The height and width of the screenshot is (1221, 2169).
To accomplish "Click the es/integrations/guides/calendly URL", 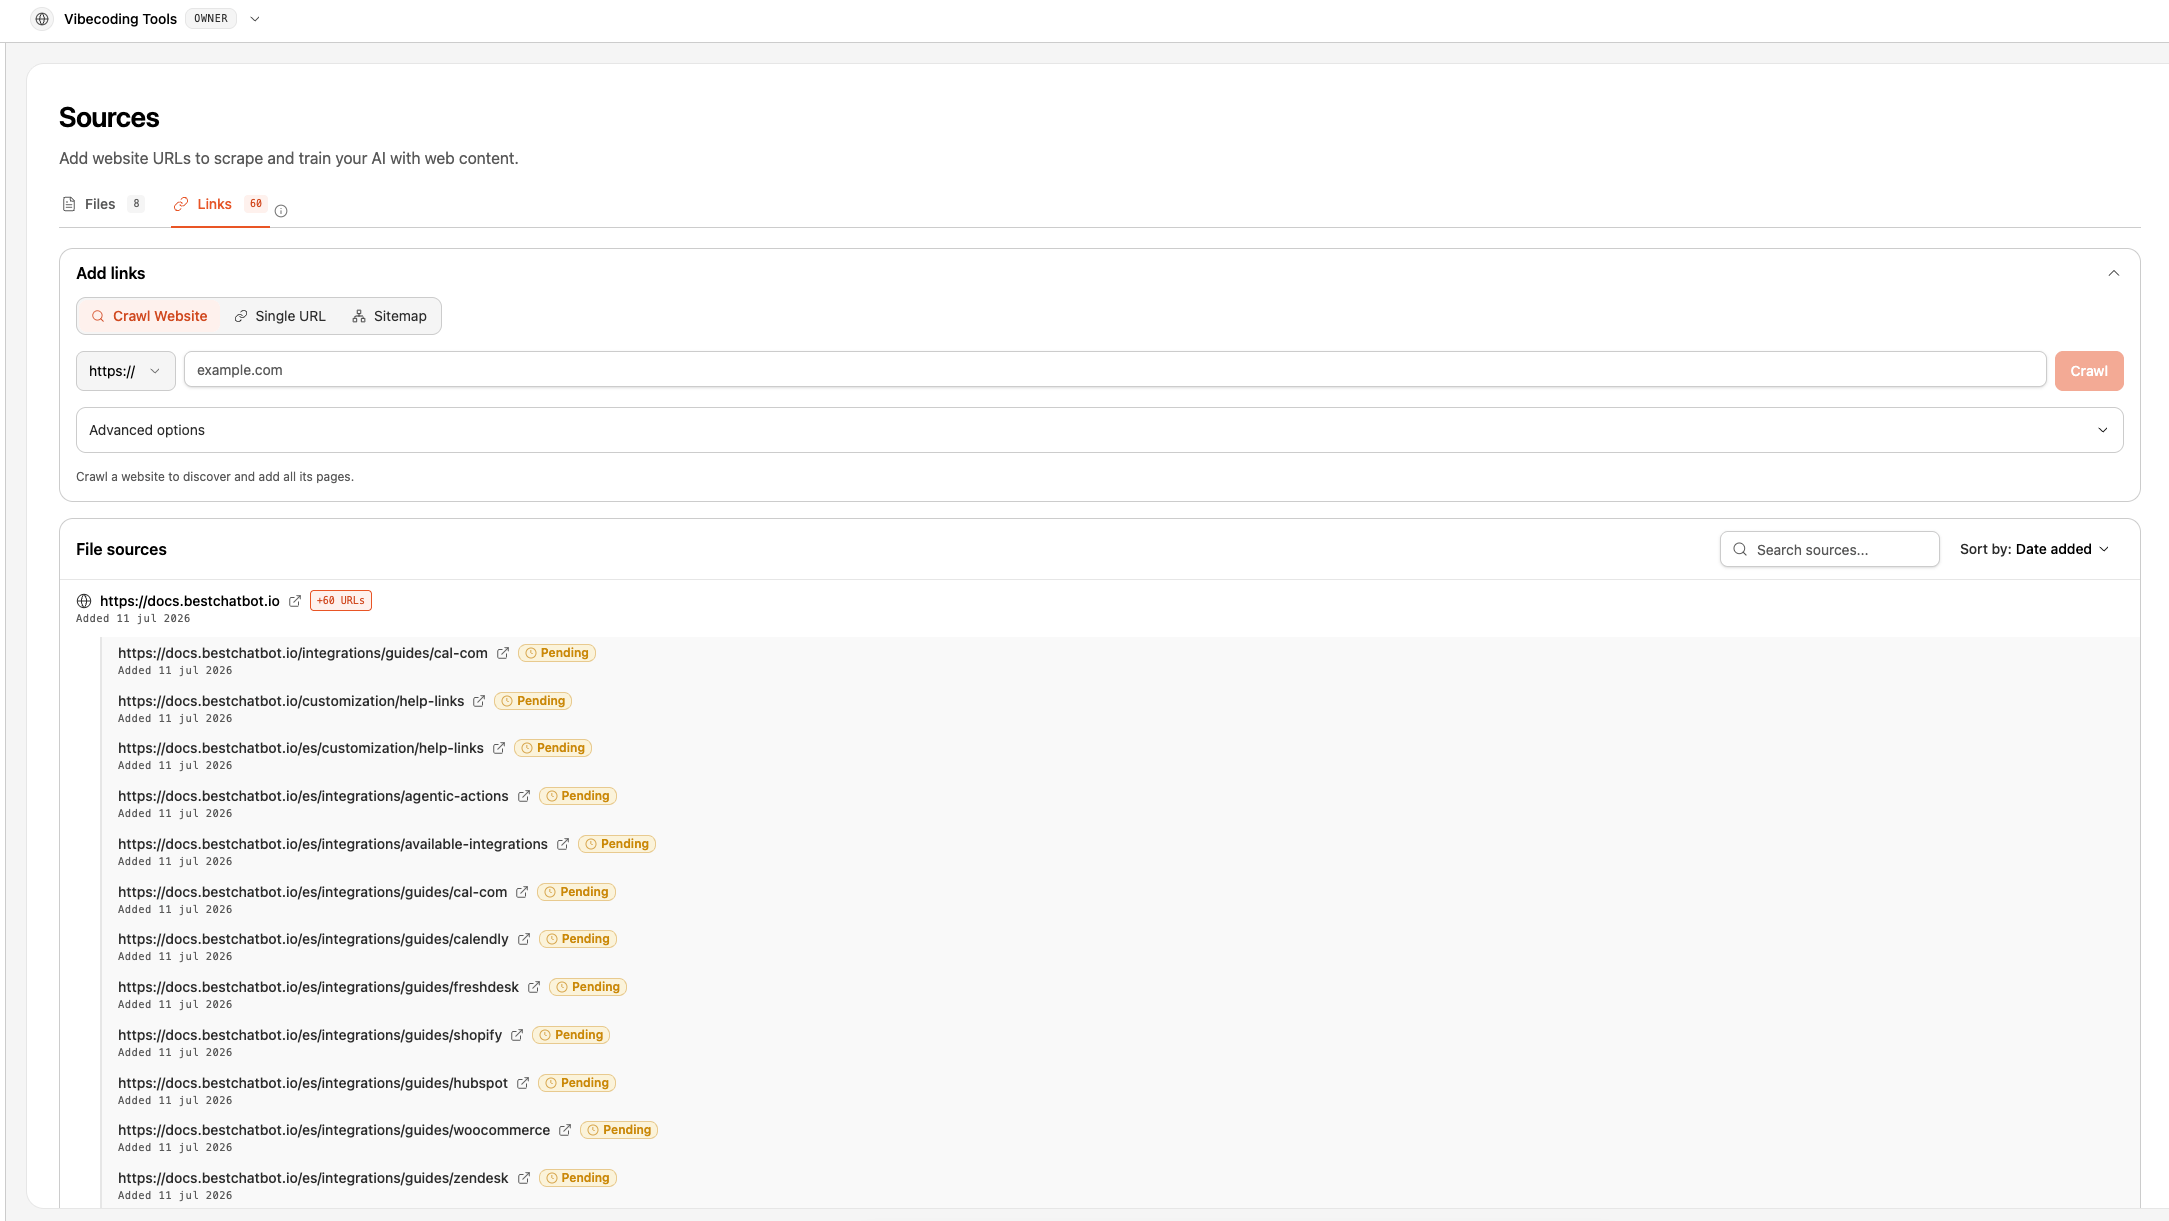I will (x=313, y=939).
